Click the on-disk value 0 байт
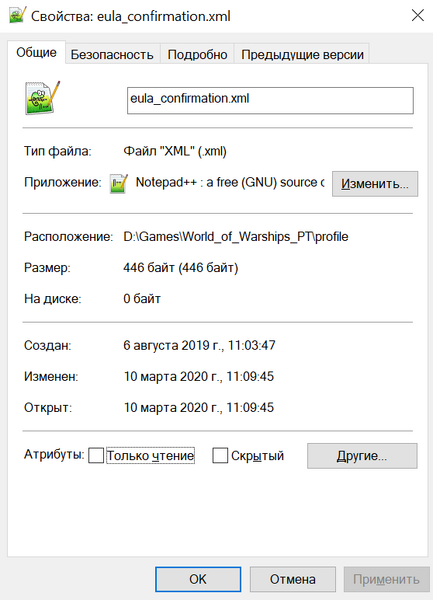The image size is (433, 600). tap(142, 299)
